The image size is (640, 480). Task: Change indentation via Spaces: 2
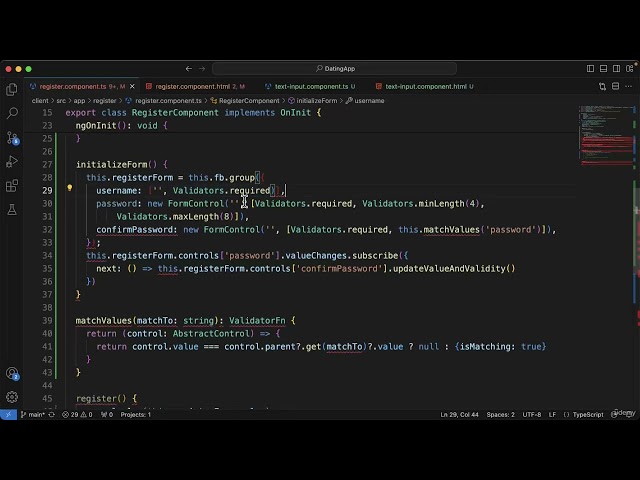[x=500, y=414]
